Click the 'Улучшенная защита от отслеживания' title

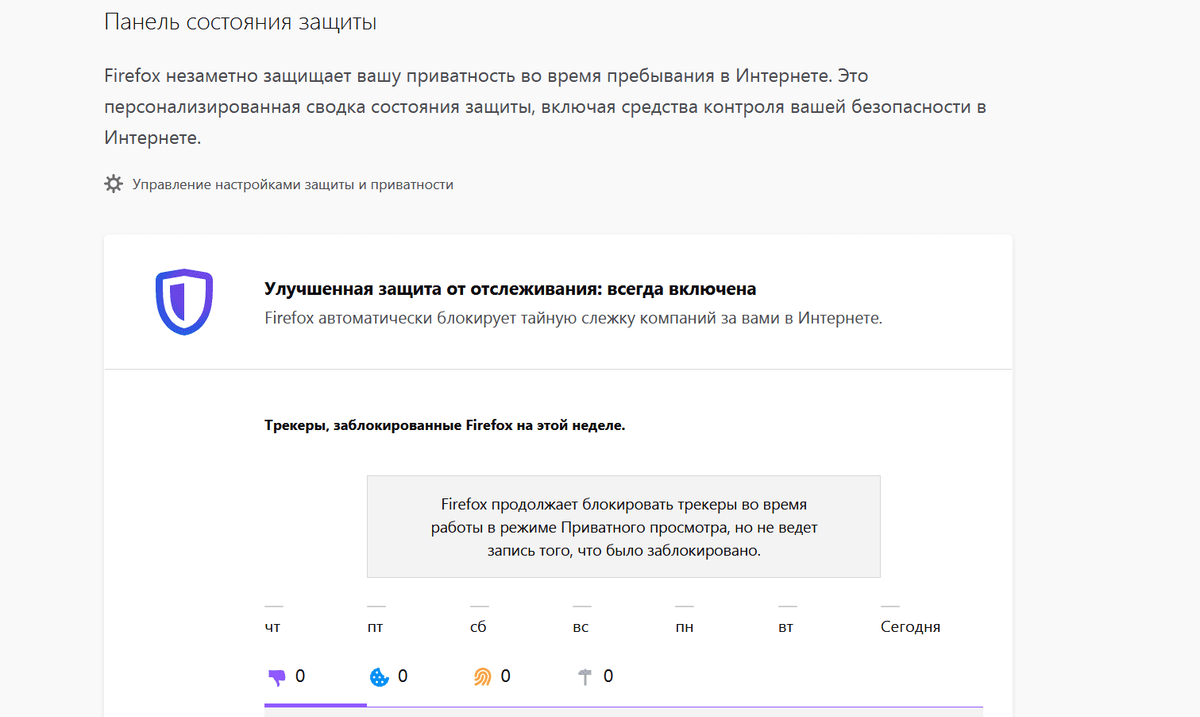[x=510, y=289]
